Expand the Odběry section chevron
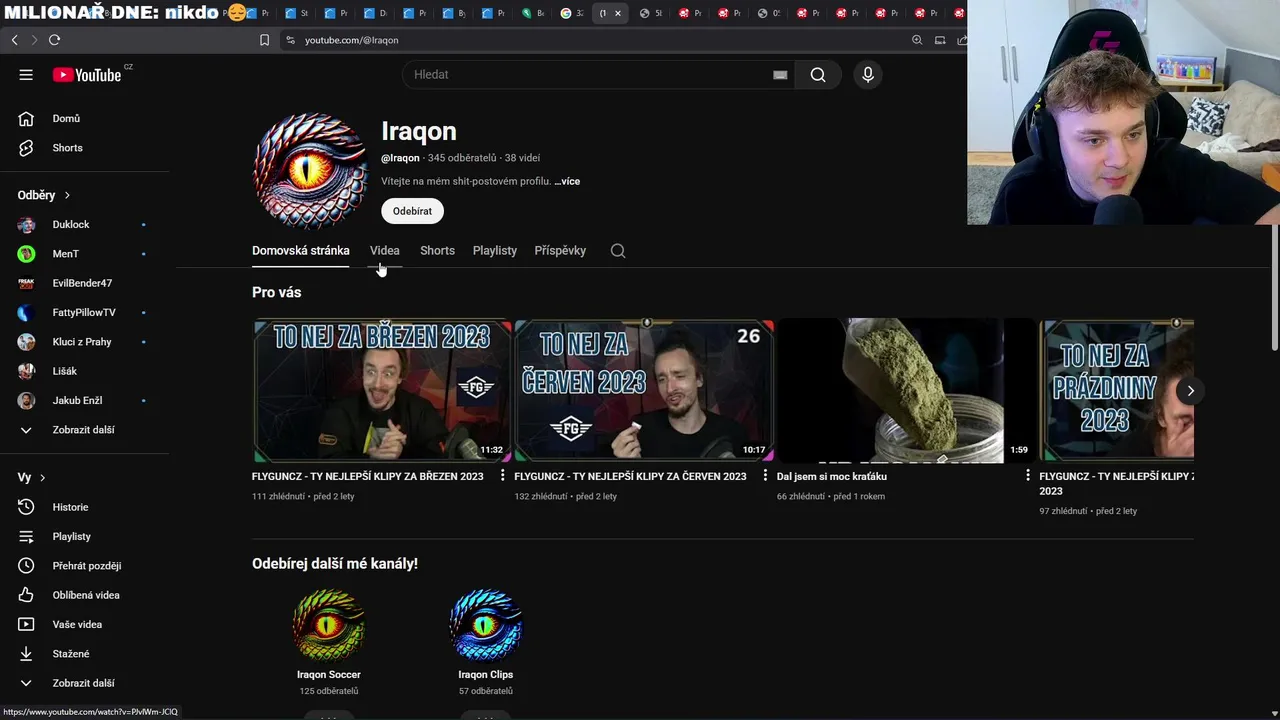The image size is (1280, 720). click(67, 195)
